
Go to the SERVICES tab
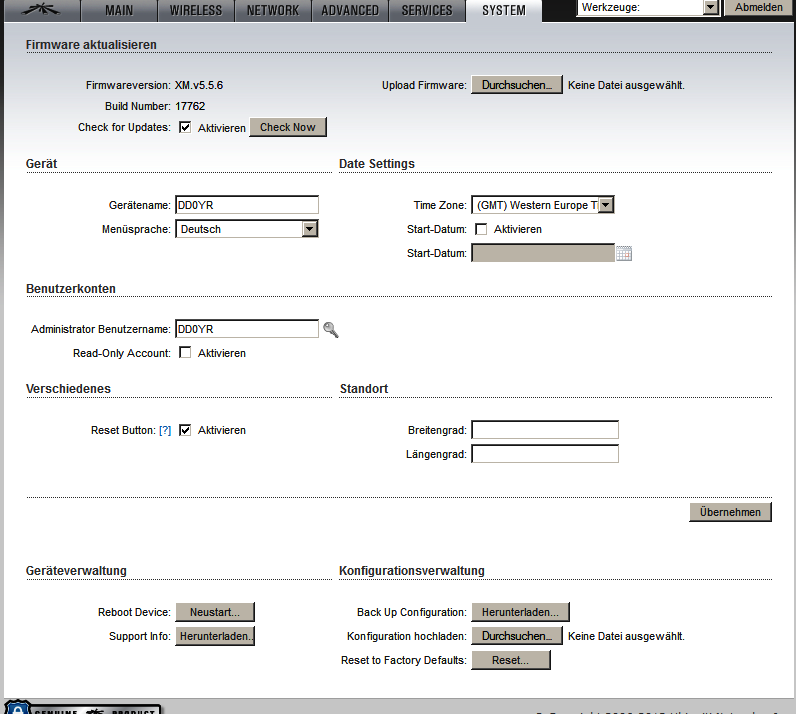point(427,11)
